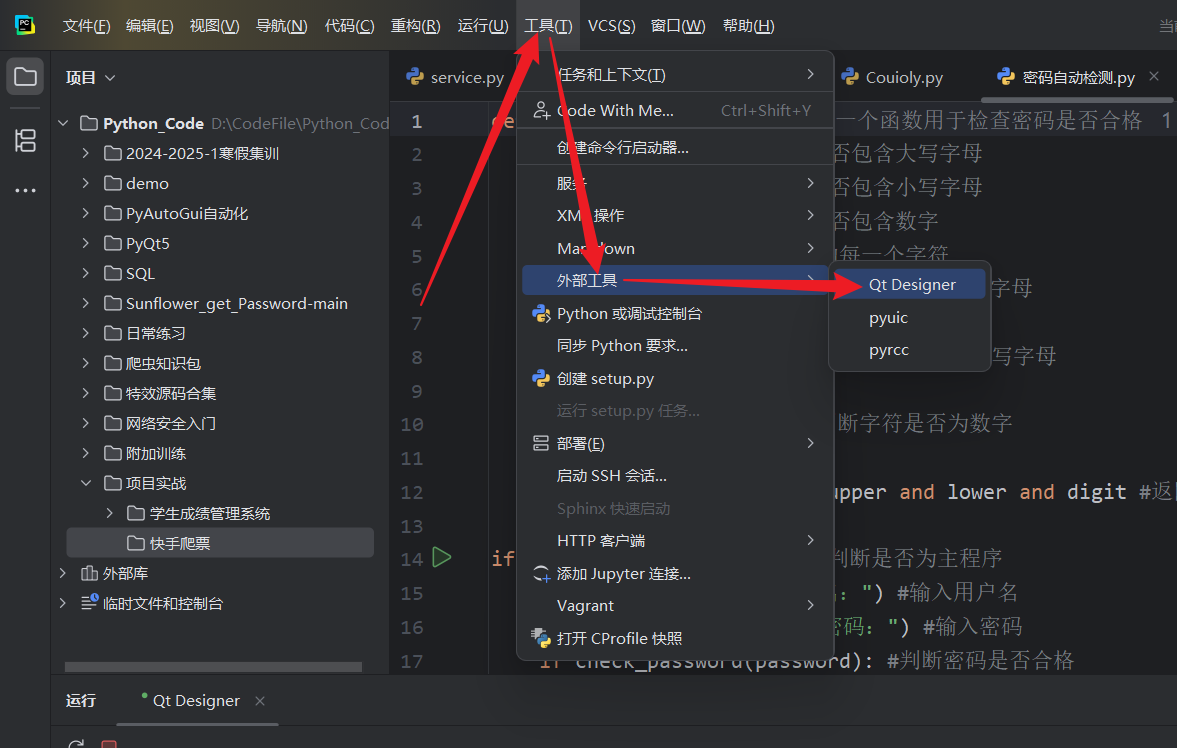Click the Add Jupyter connection icon
The height and width of the screenshot is (748, 1177).
[x=540, y=574]
